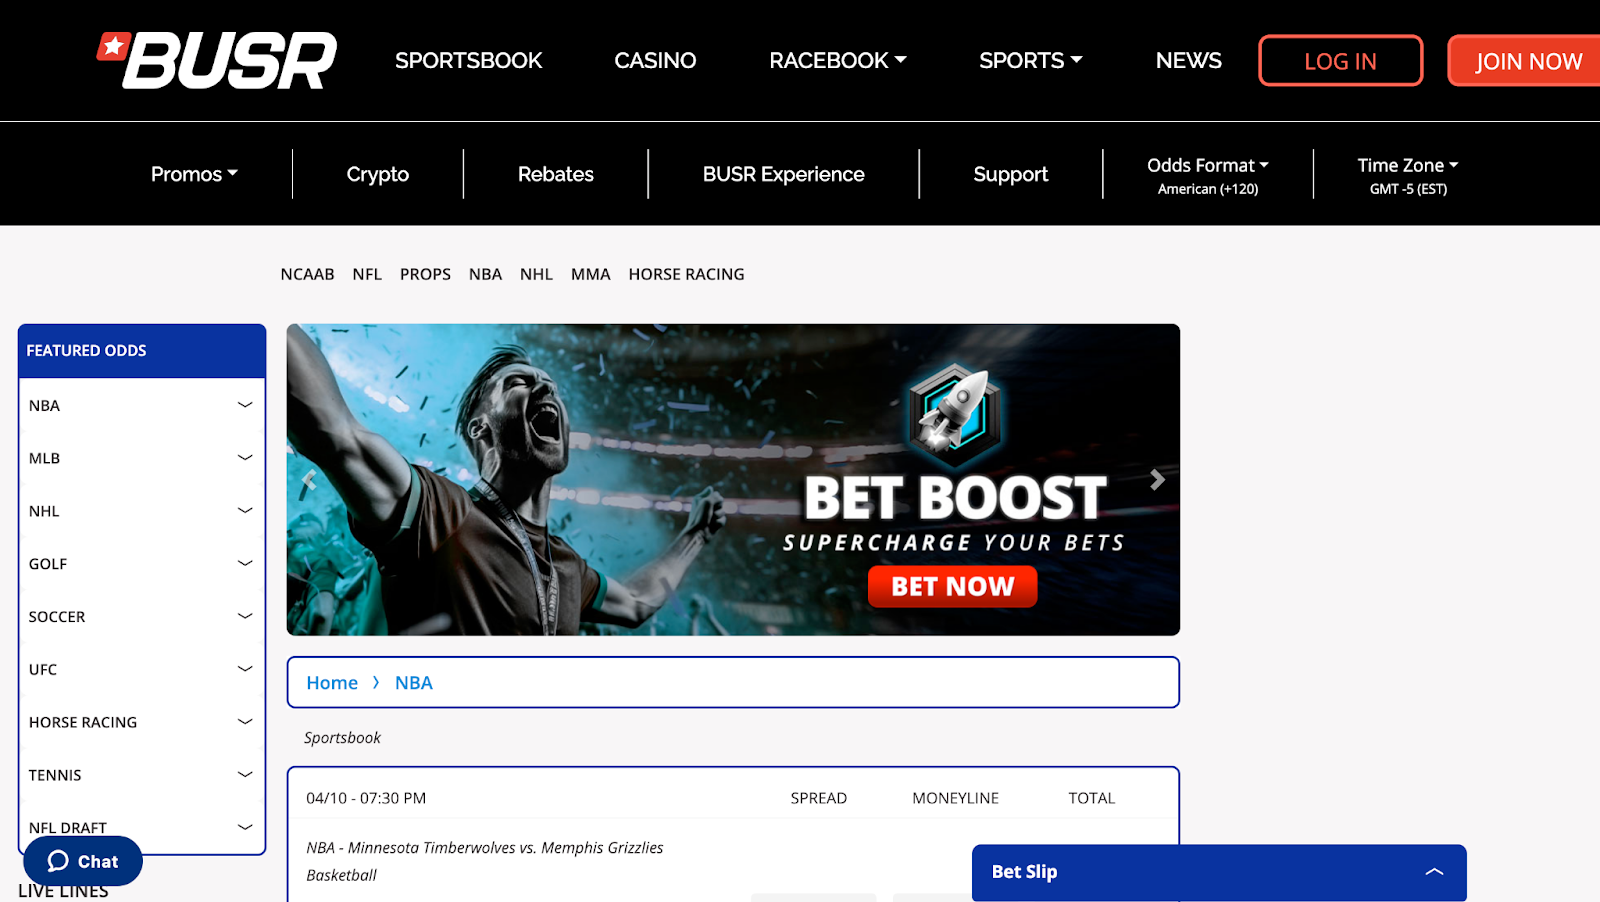Go to previous banner slide arrow

pyautogui.click(x=309, y=480)
